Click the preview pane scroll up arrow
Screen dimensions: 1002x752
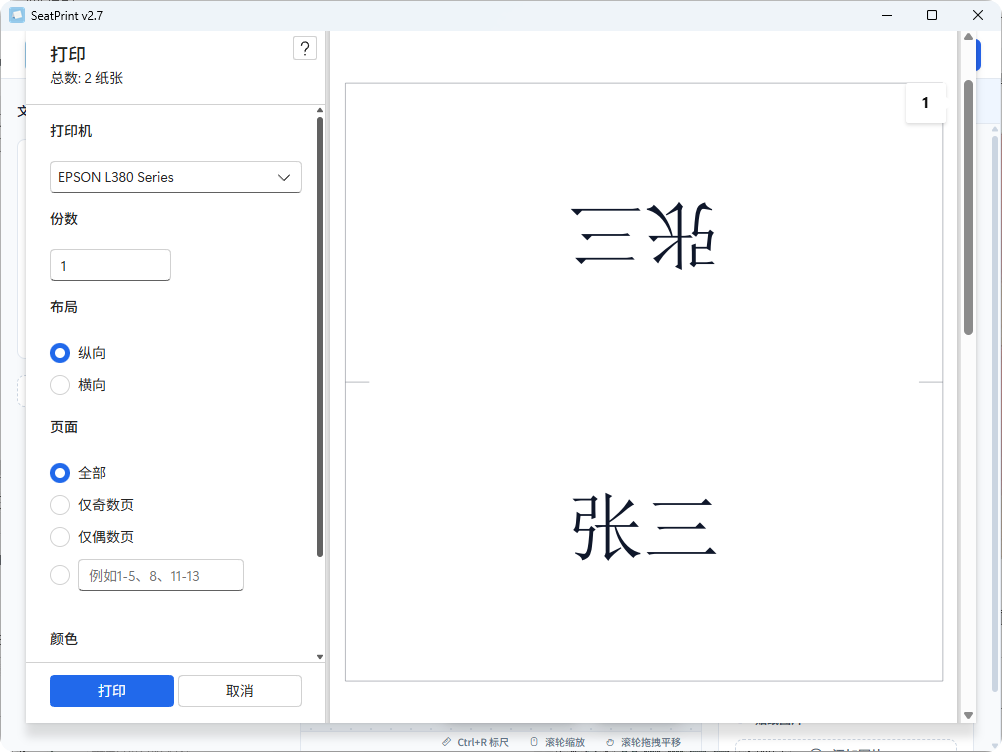tap(968, 37)
